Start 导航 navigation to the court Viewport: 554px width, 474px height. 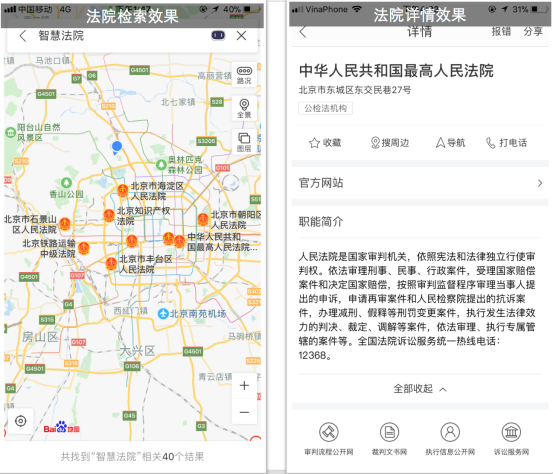450,143
